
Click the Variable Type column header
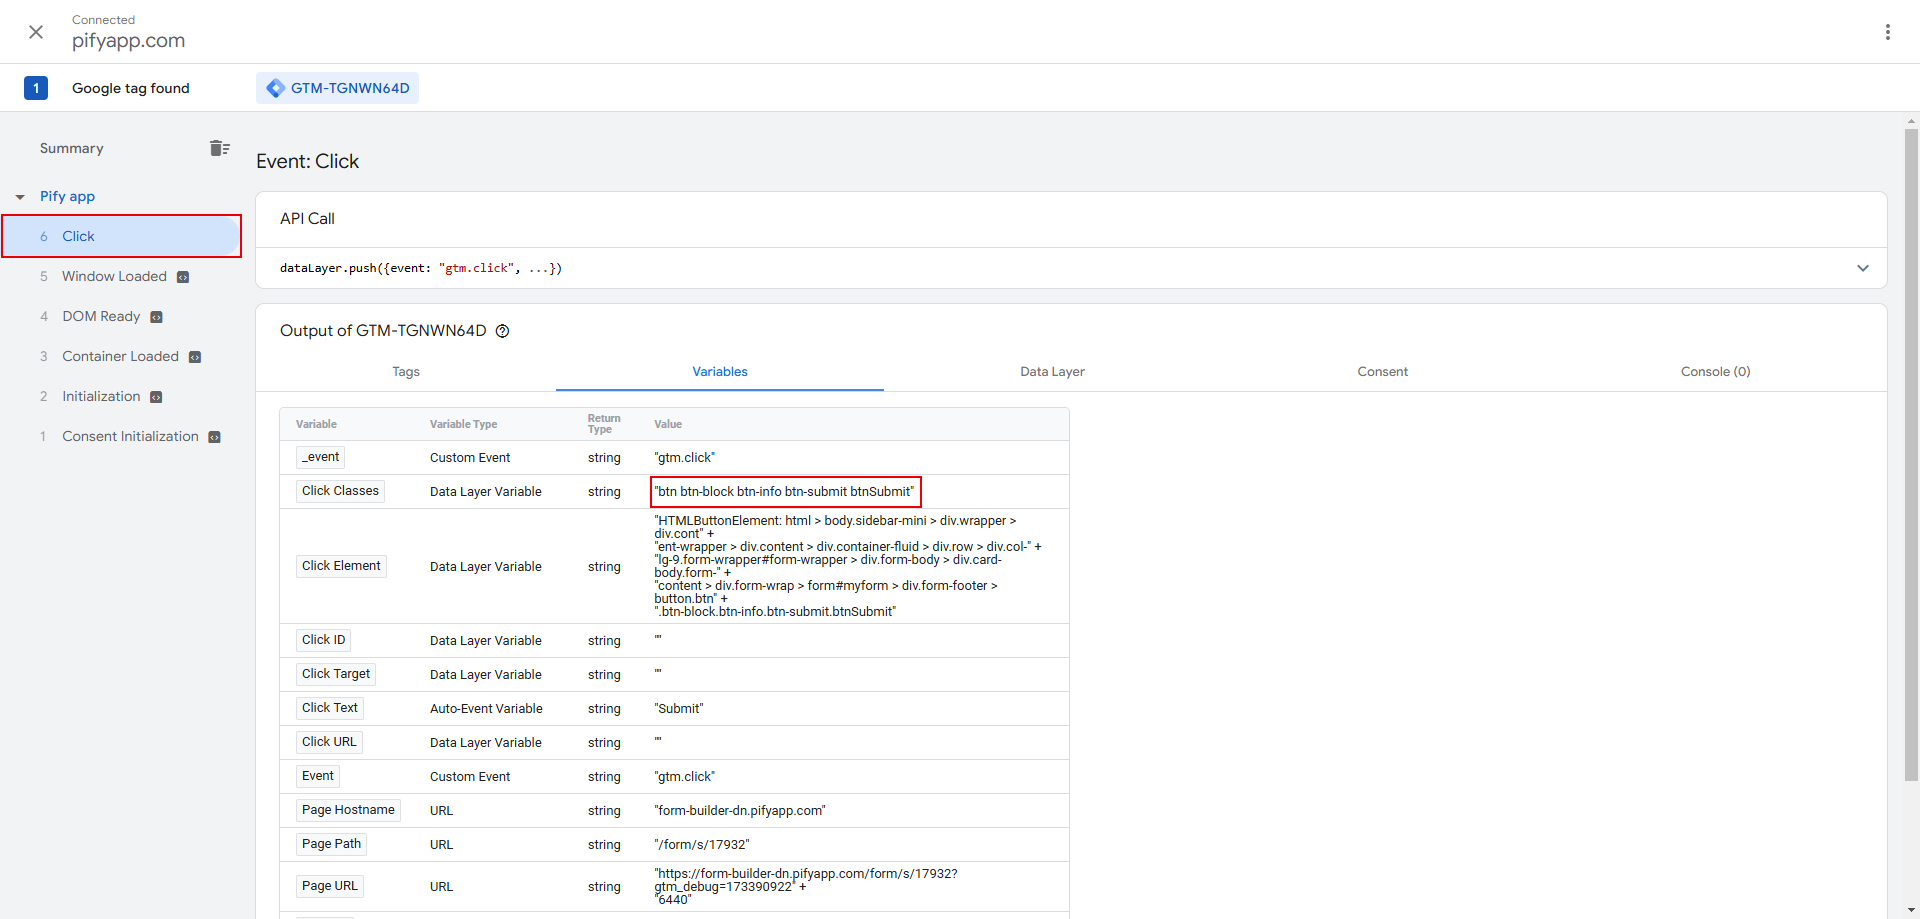[463, 424]
